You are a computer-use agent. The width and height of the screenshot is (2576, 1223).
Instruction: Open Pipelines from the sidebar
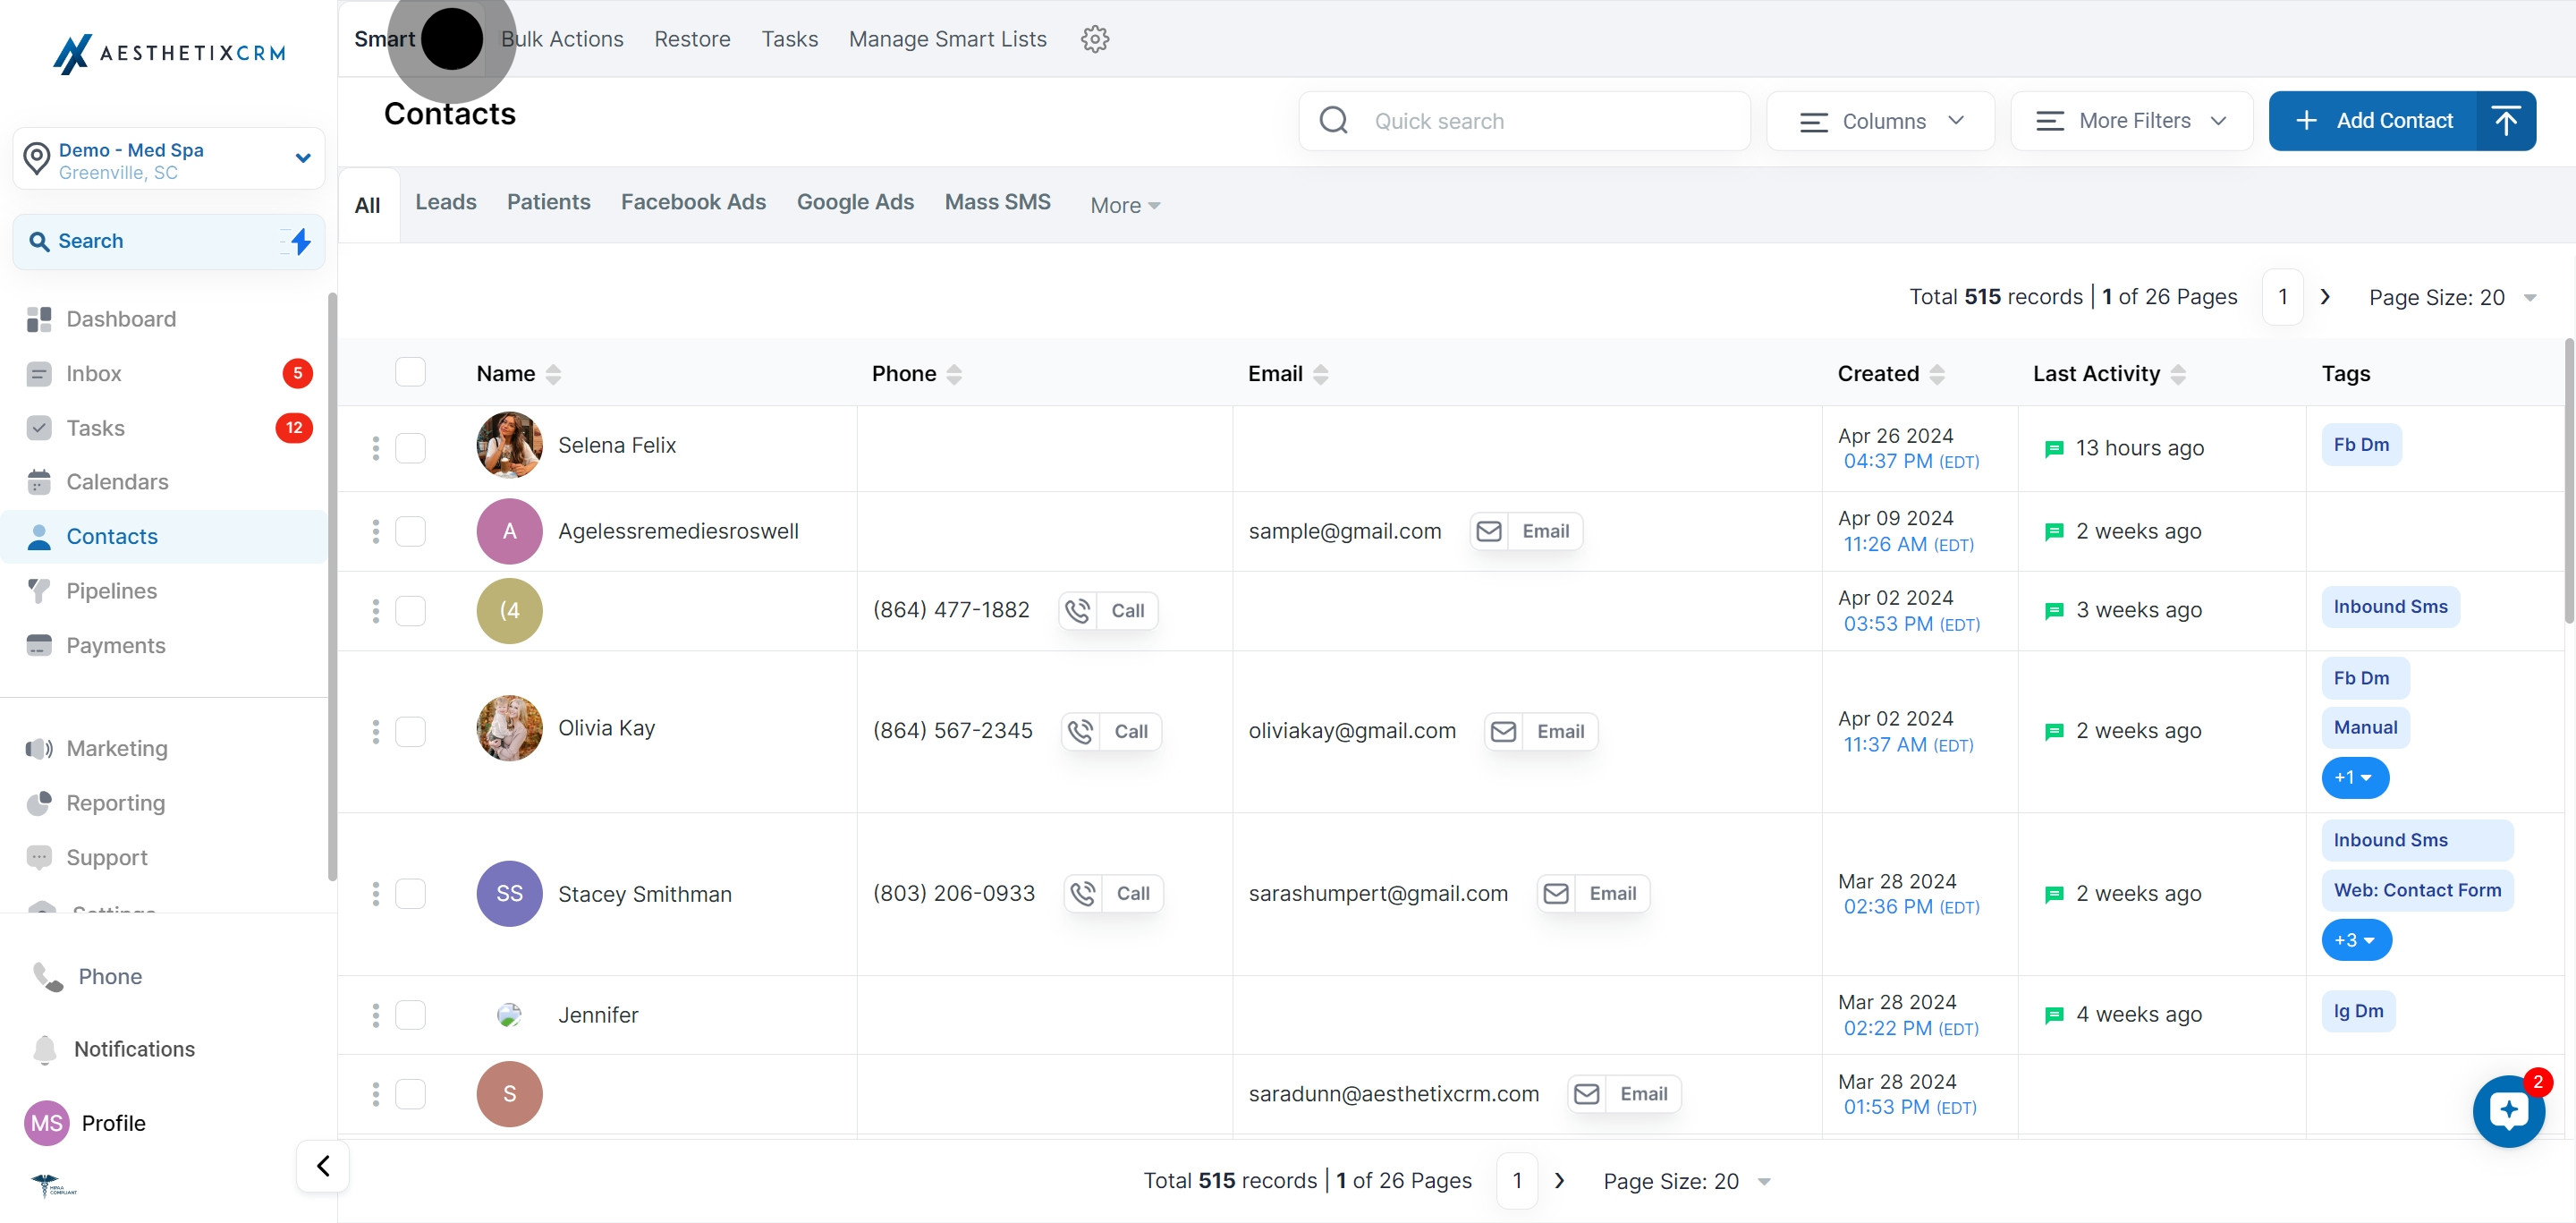111,591
